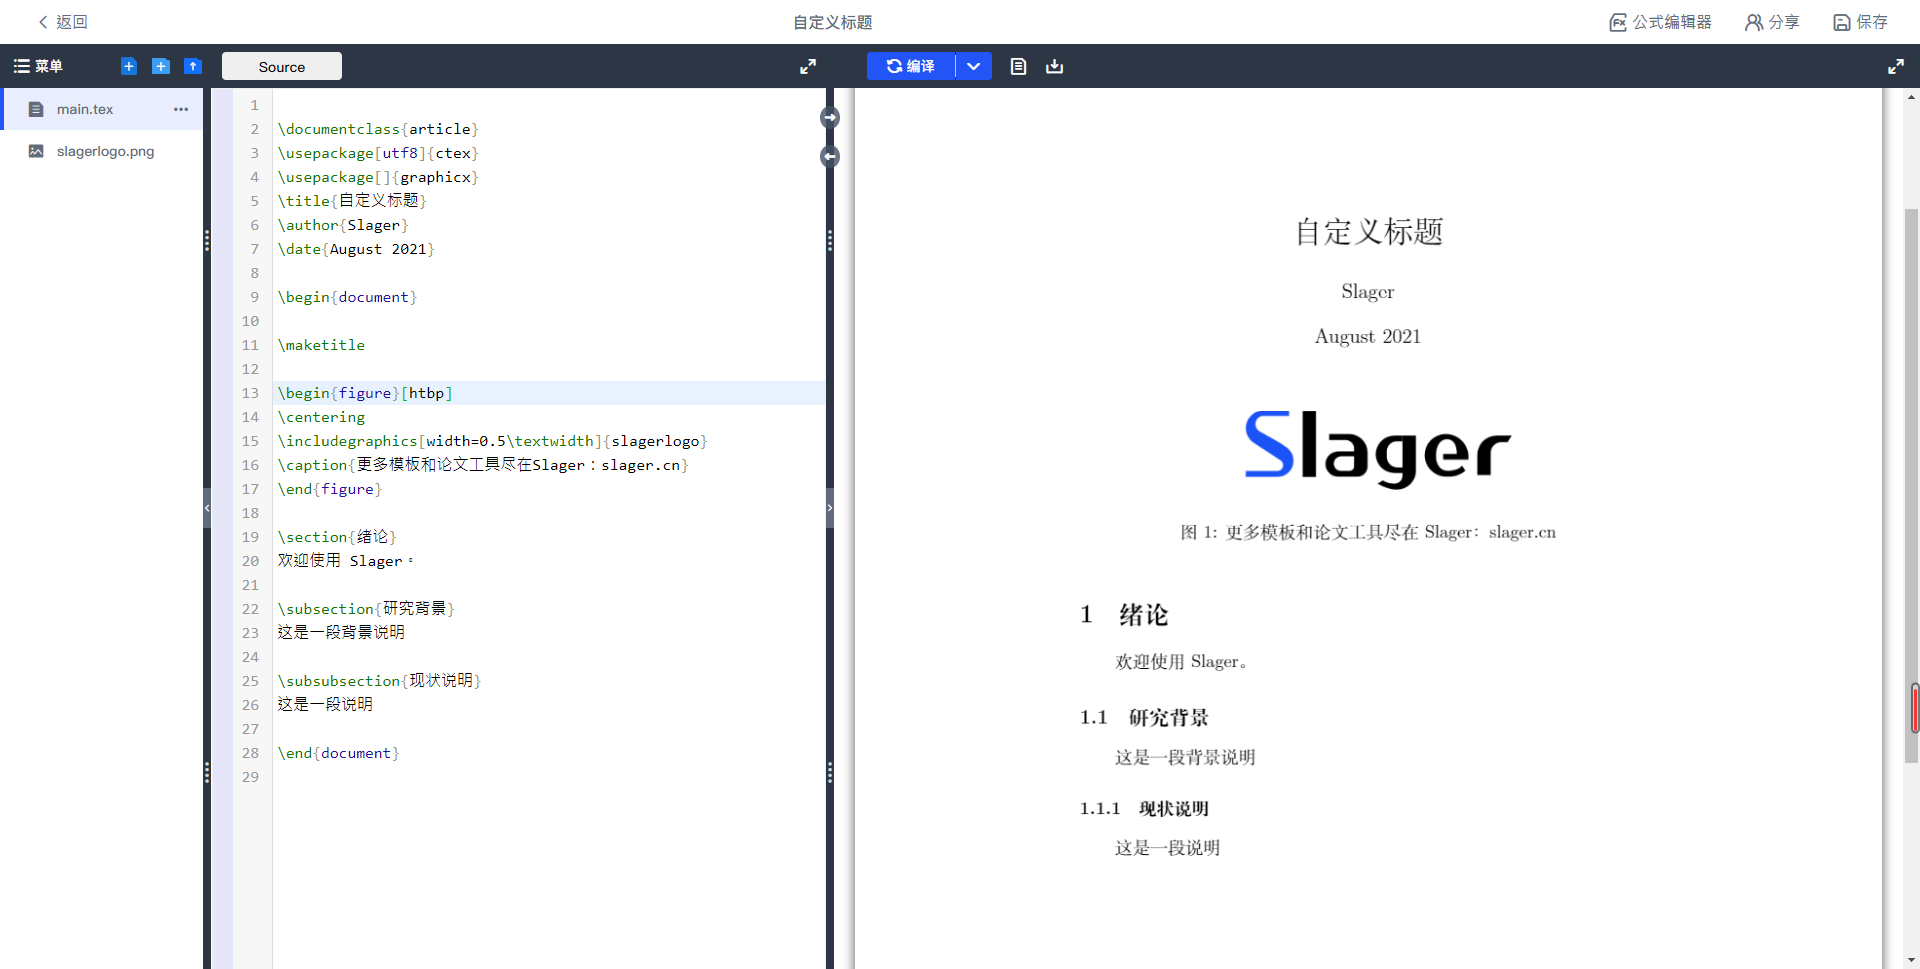Click the 1.1 研究背景 heading in the PDF

[x=1144, y=718]
